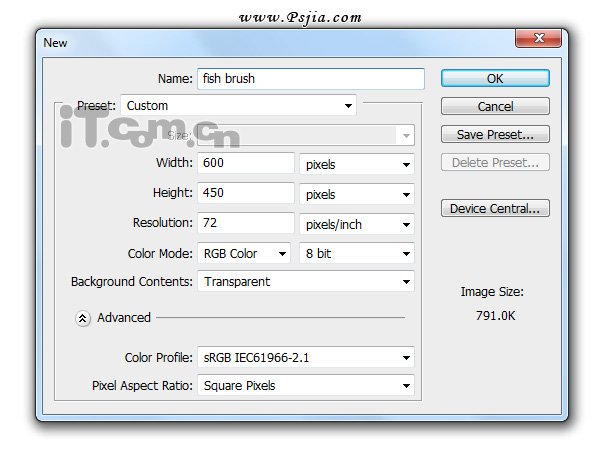Focus the Name field containing fish brush
This screenshot has height=450, width=600.
pyautogui.click(x=311, y=79)
